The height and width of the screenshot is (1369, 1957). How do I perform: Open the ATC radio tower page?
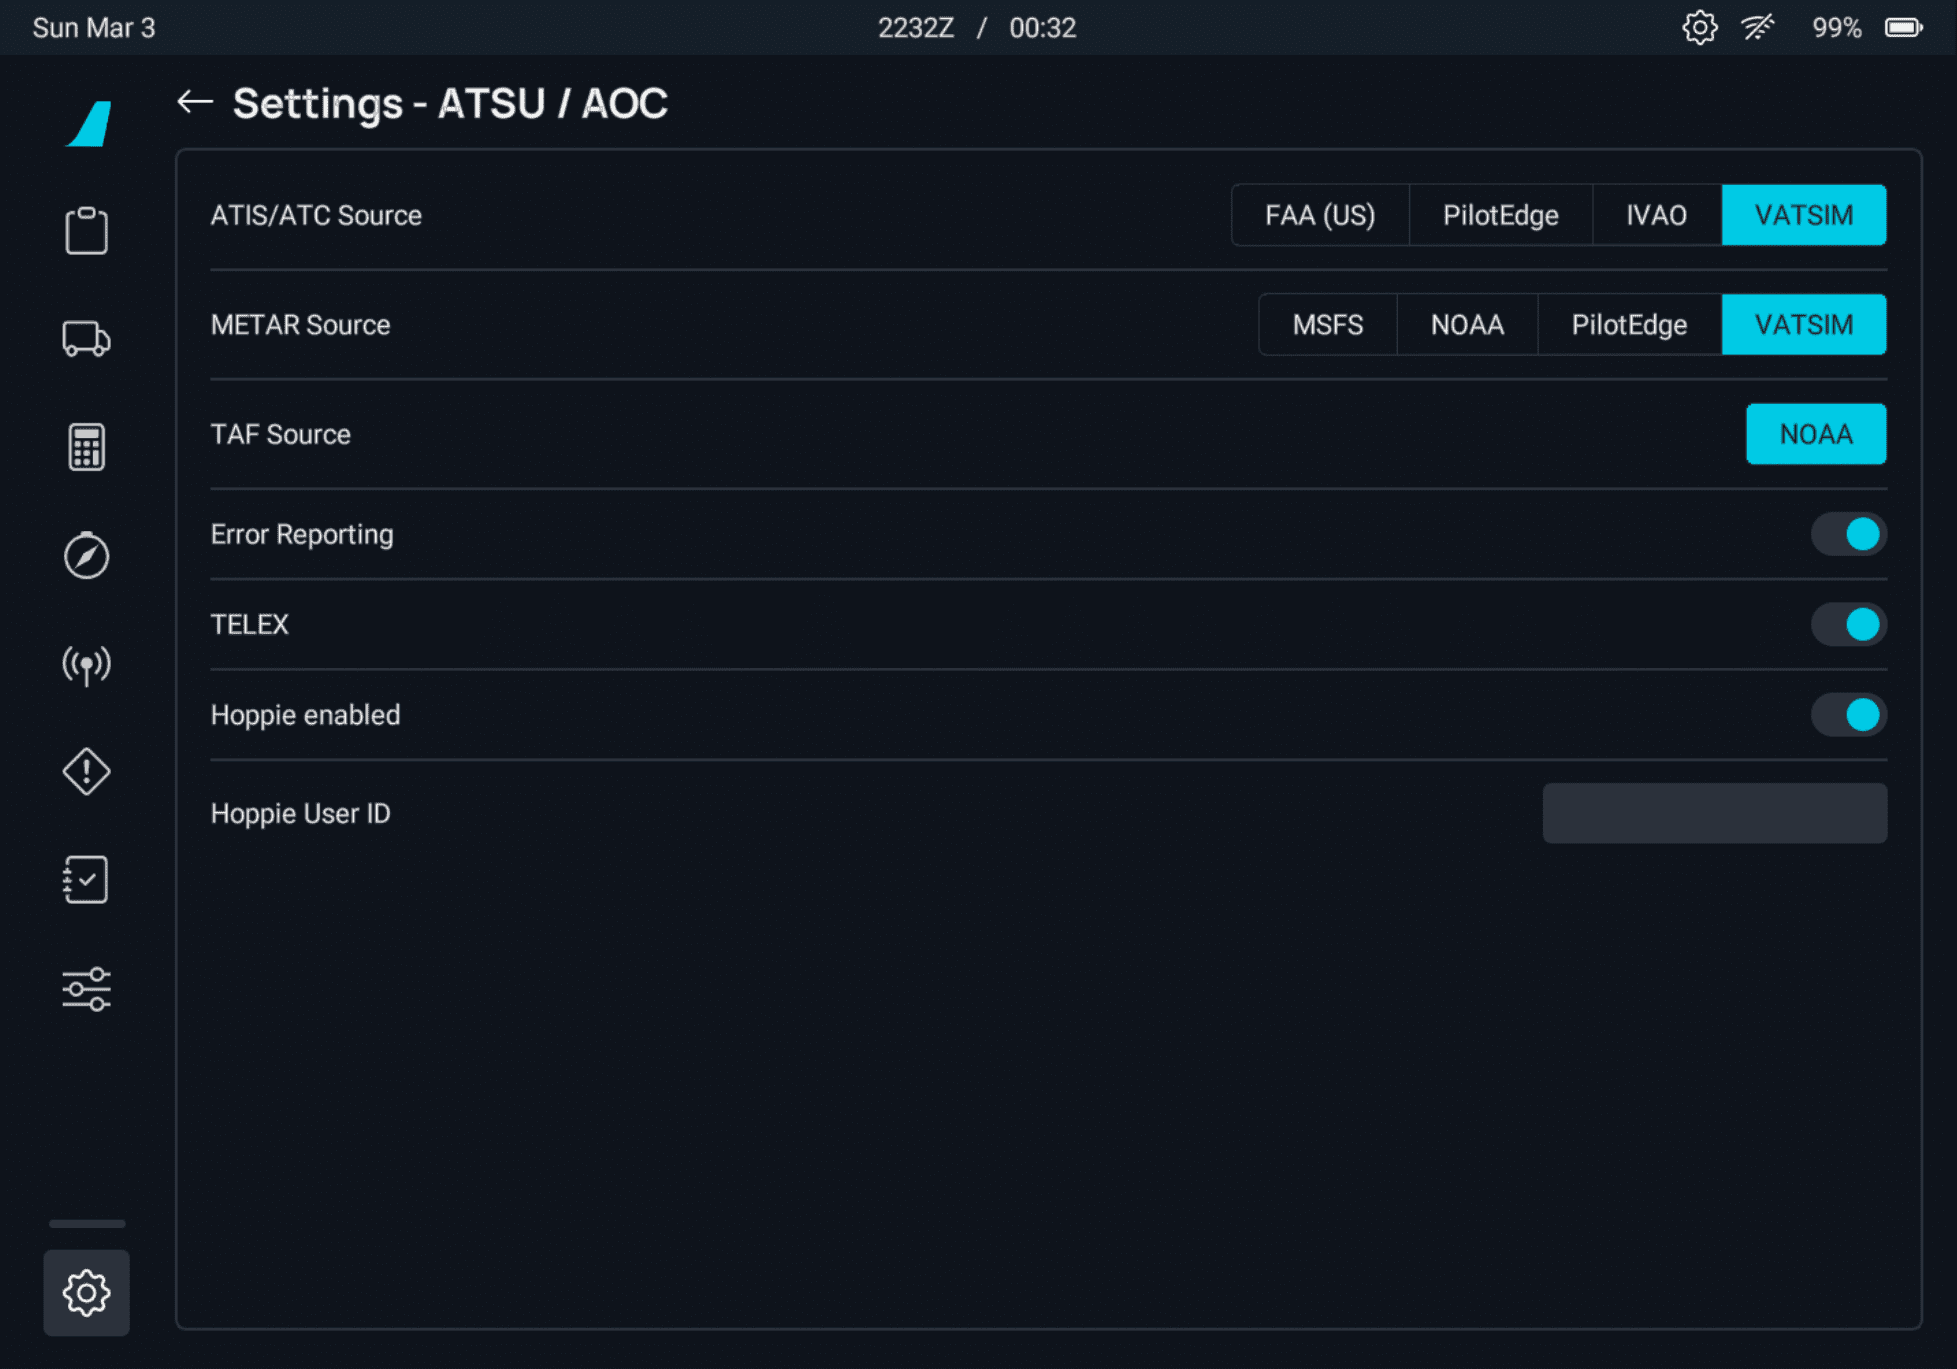86,664
